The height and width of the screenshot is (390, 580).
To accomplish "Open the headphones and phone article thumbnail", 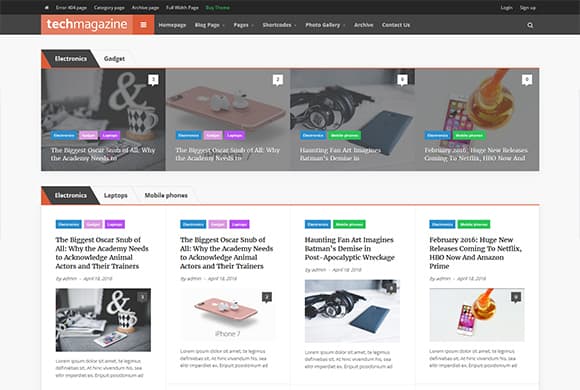I will (352, 311).
